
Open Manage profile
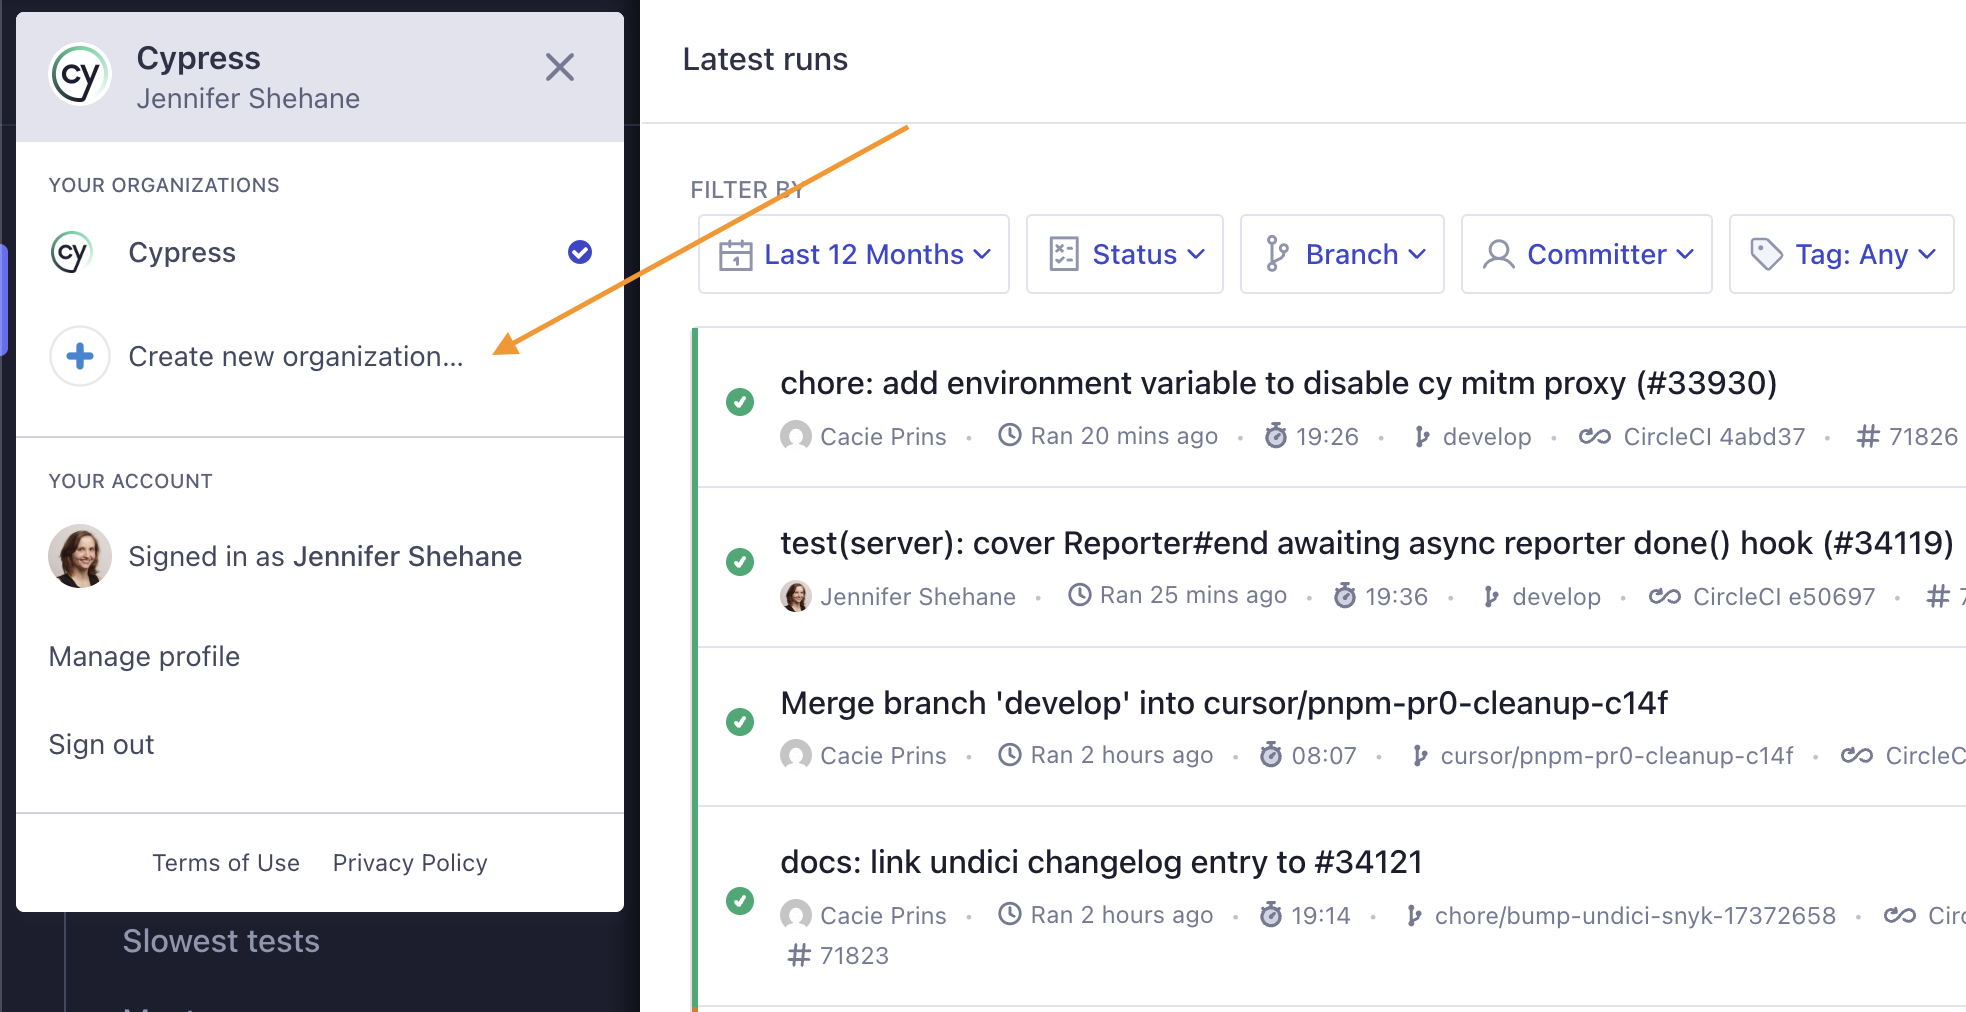point(144,656)
